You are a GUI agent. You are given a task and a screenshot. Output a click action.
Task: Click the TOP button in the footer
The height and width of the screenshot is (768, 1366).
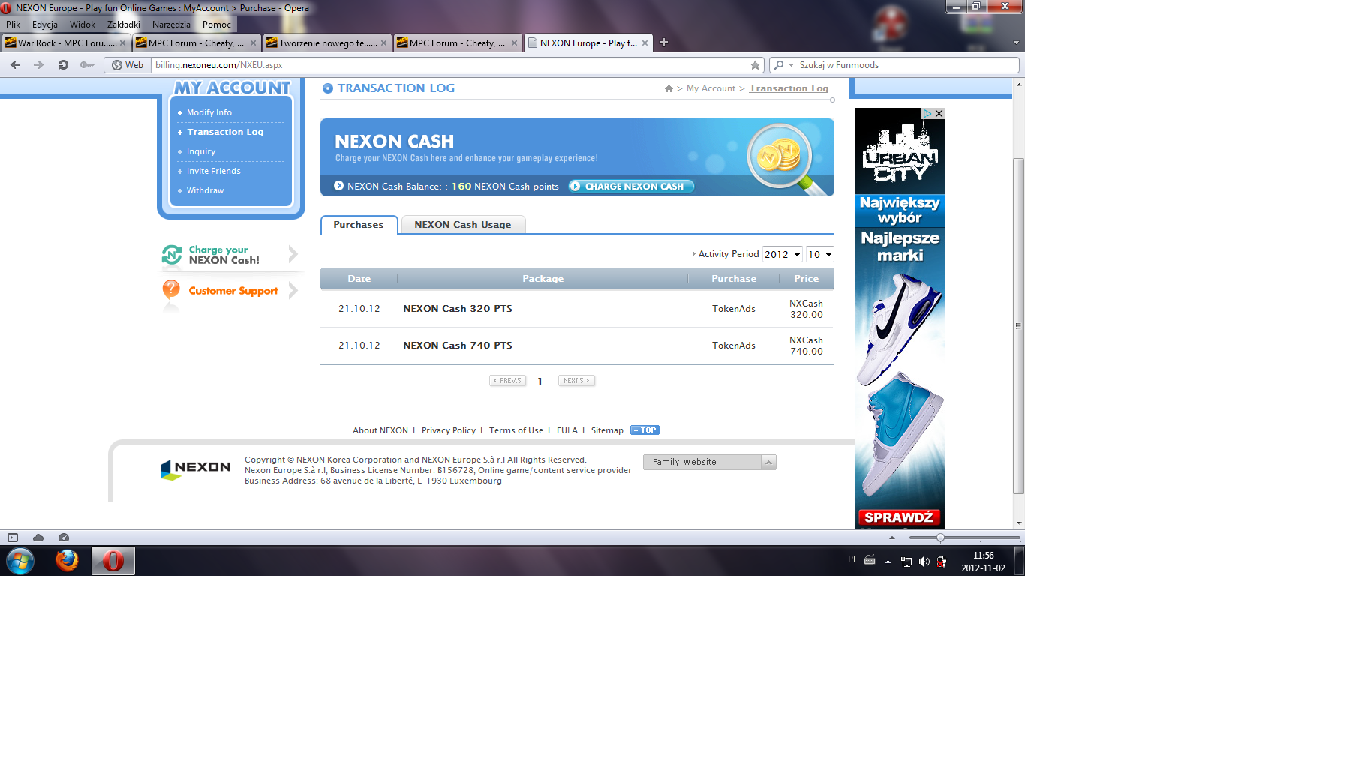click(x=645, y=430)
